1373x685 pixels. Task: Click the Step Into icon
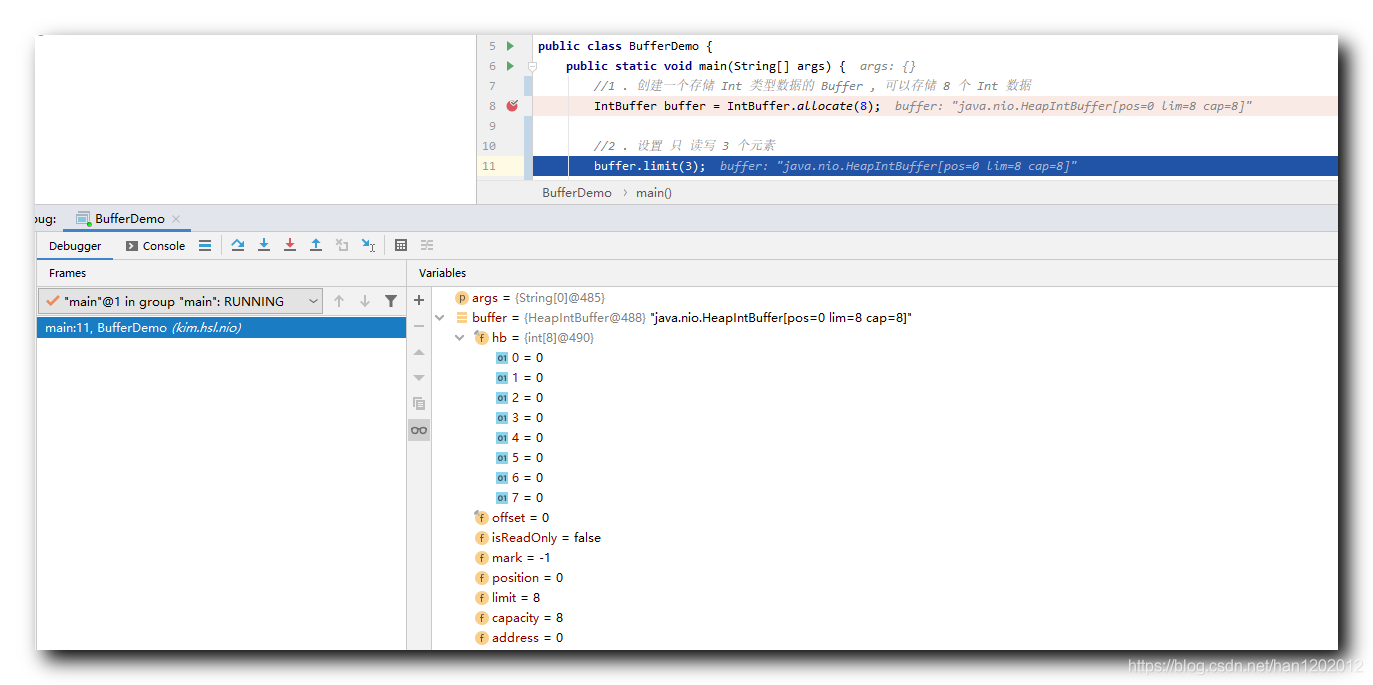tap(264, 245)
